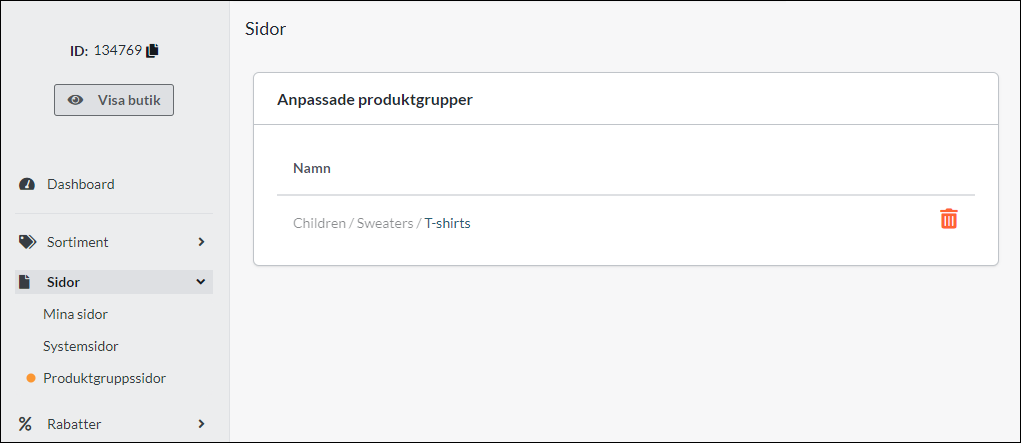Click the eye icon in Visa butik
Screen dimensions: 1021x443
[x=75, y=100]
